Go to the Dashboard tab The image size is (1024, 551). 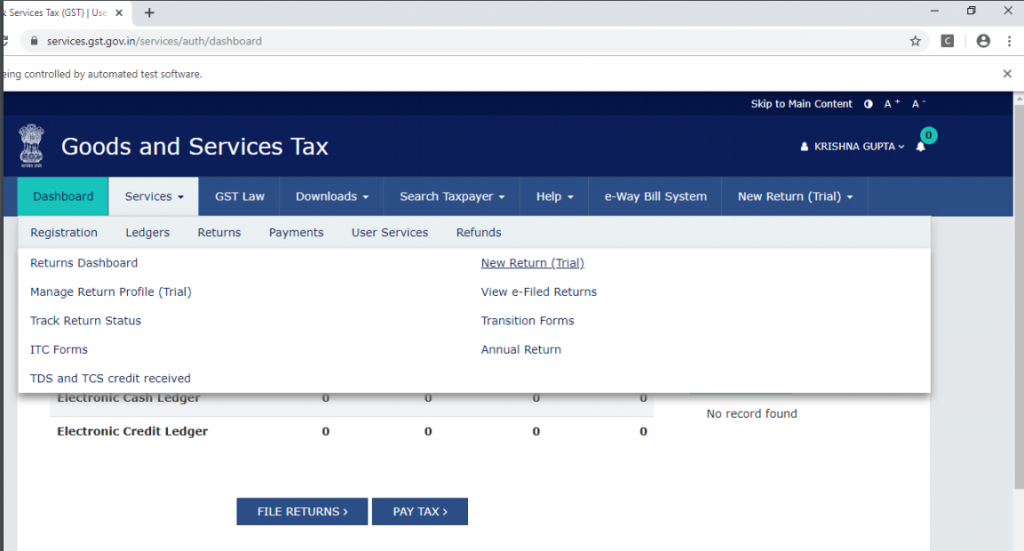coord(63,197)
